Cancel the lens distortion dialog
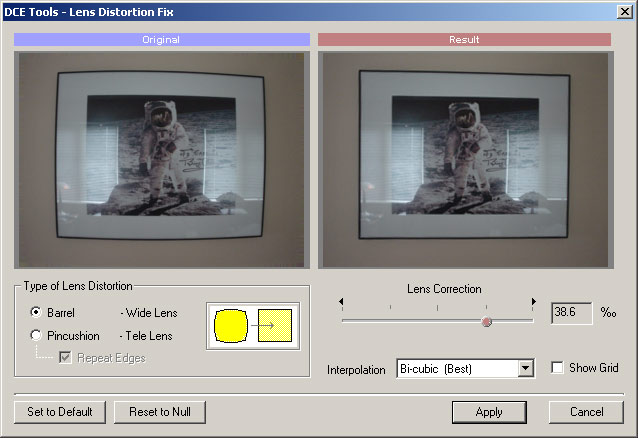 (x=586, y=412)
